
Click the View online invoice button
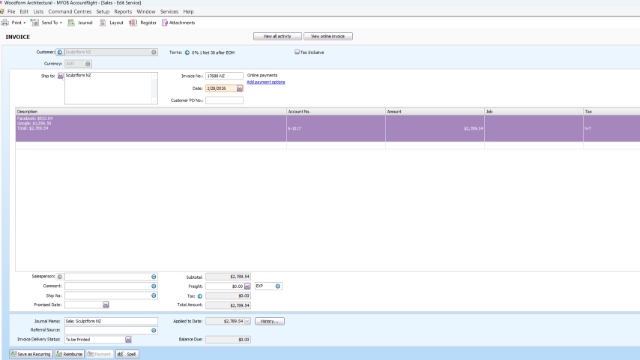coord(328,36)
